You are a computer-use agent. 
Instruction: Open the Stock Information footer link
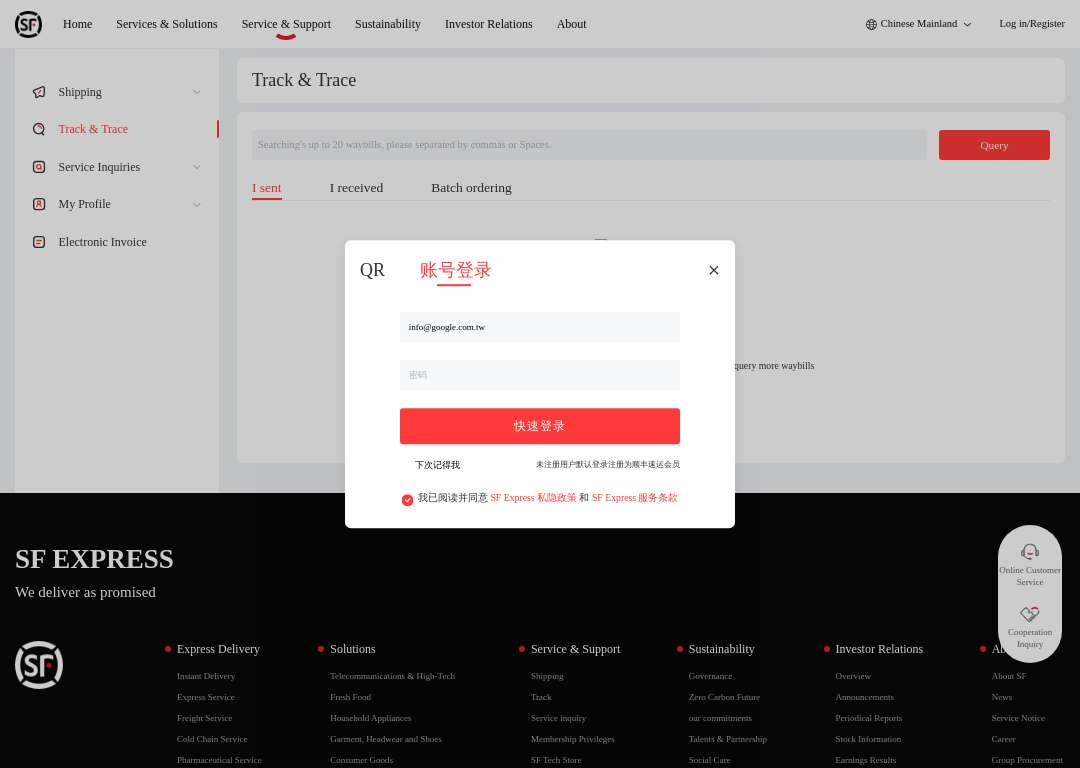point(868,739)
